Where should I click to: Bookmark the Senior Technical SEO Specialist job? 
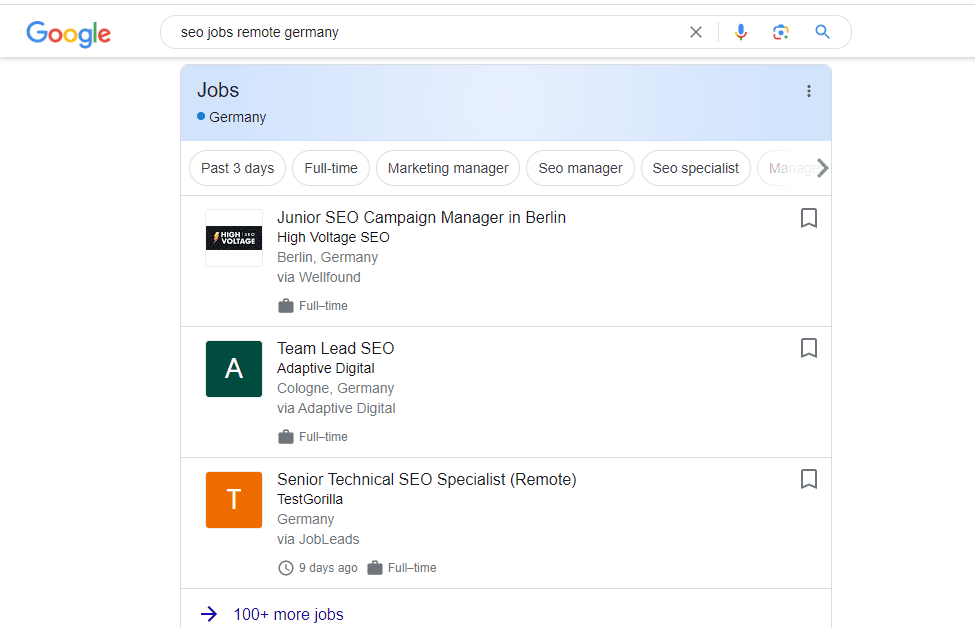pos(809,479)
